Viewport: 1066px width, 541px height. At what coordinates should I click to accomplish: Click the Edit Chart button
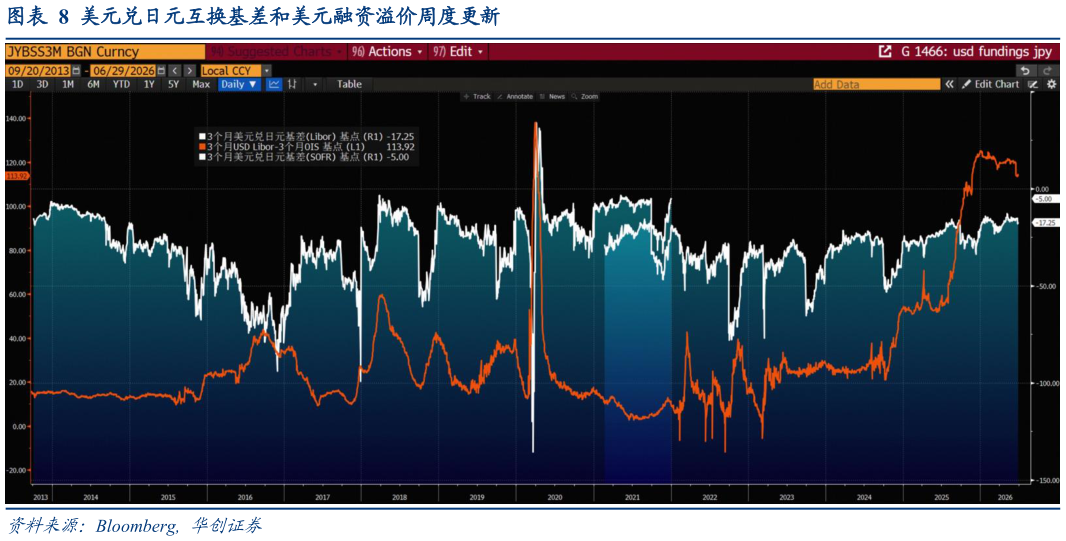tap(990, 84)
